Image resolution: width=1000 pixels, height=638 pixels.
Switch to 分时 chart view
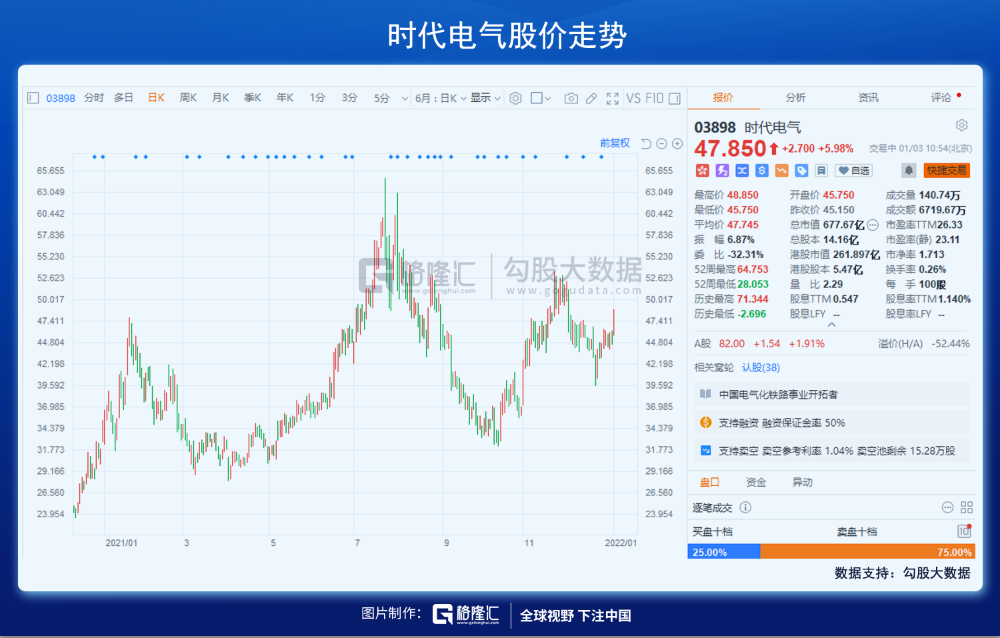pyautogui.click(x=94, y=98)
